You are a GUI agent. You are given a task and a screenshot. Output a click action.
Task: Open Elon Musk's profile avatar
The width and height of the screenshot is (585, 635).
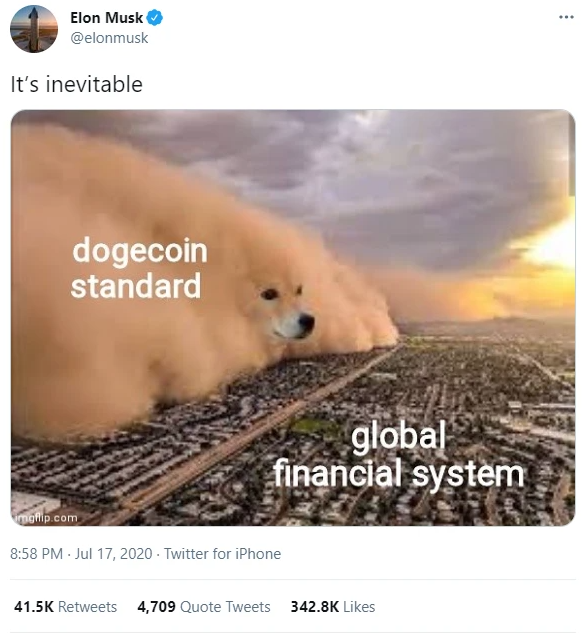tap(34, 29)
